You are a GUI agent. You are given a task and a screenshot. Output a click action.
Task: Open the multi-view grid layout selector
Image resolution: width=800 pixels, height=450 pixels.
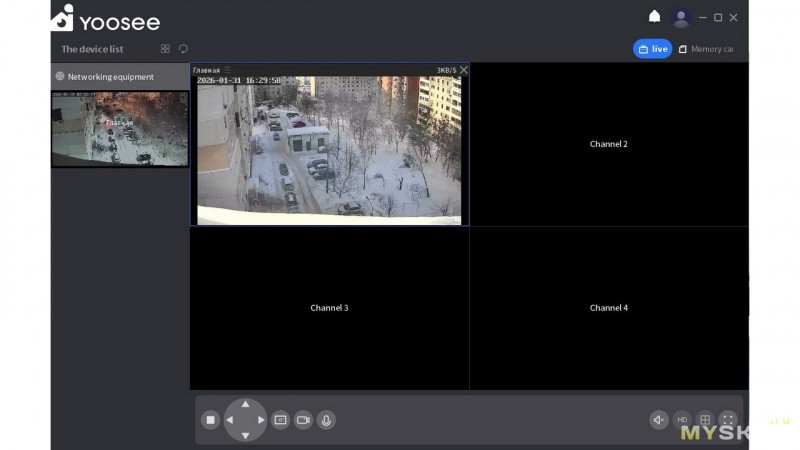tap(705, 420)
